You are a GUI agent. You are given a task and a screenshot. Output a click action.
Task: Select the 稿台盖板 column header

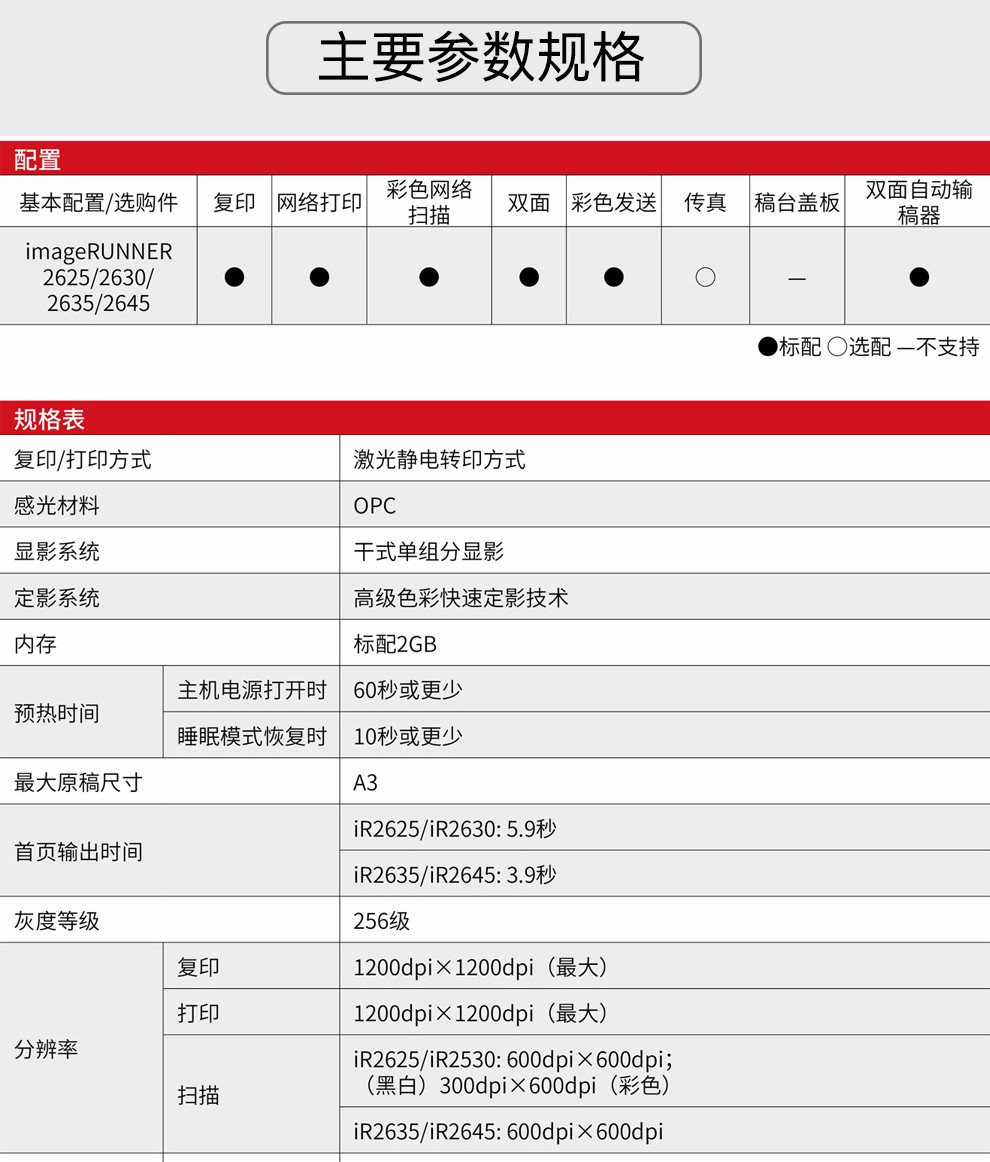pyautogui.click(x=797, y=202)
